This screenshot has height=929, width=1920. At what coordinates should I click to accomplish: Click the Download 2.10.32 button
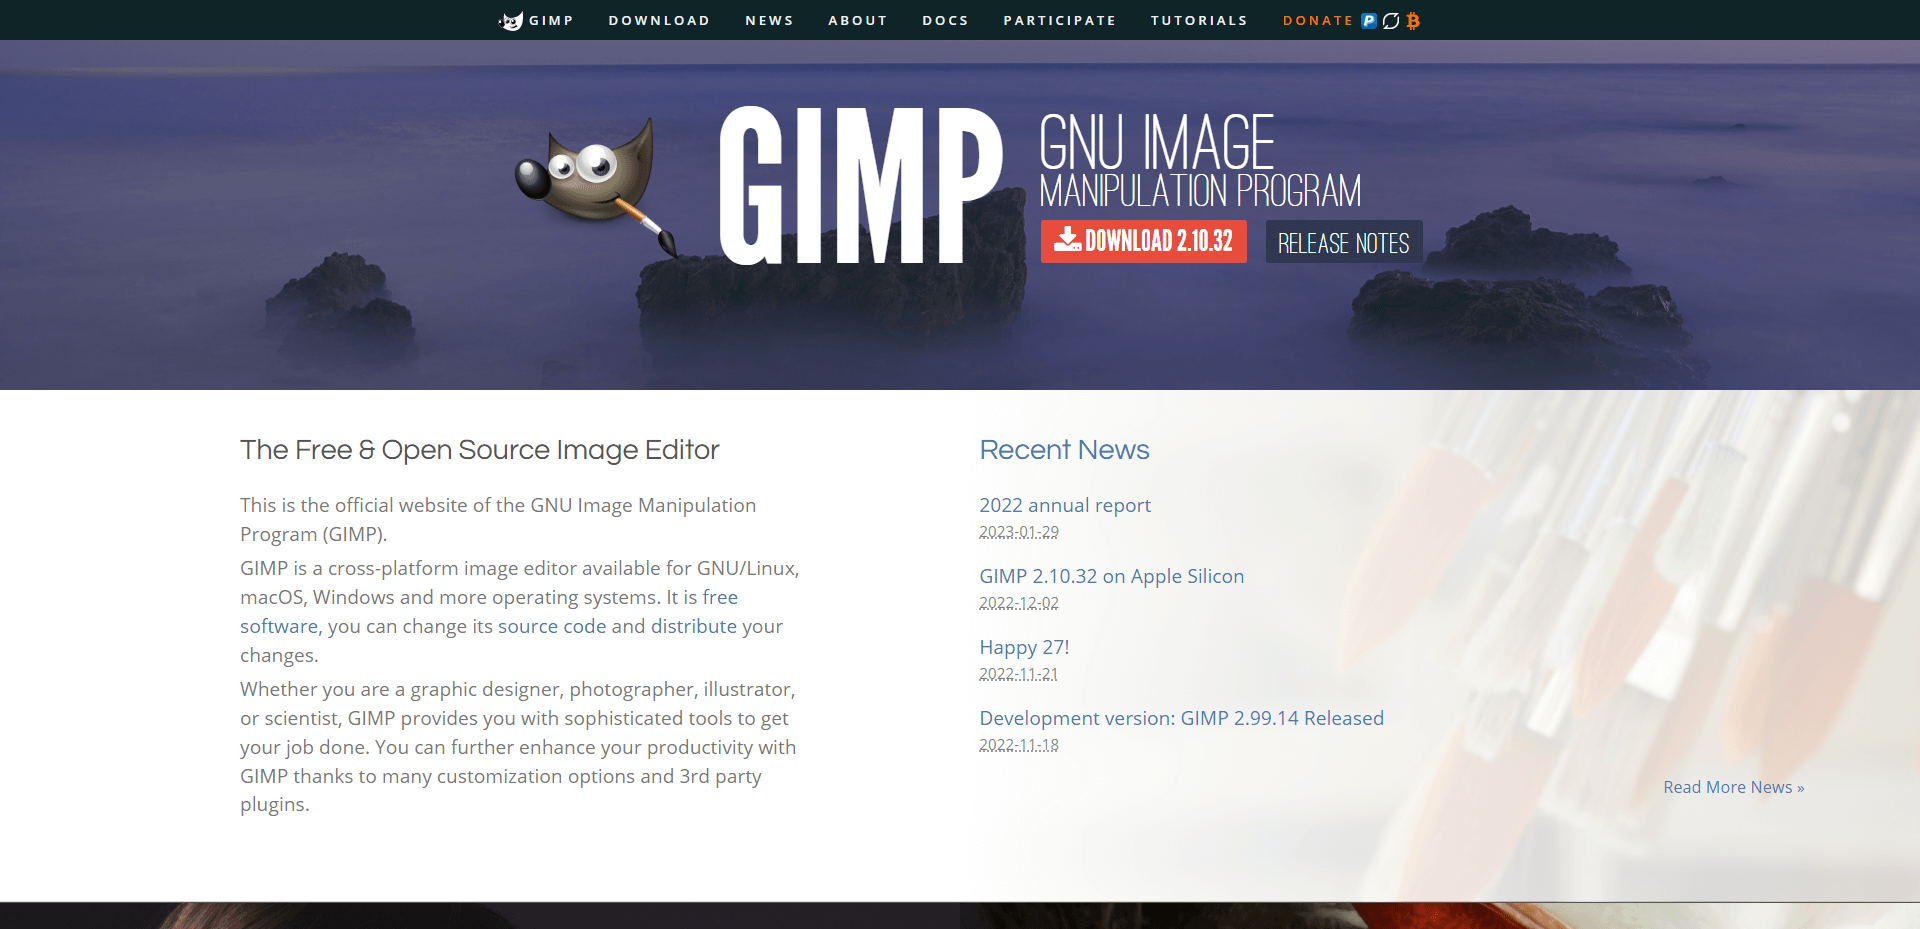click(x=1144, y=241)
